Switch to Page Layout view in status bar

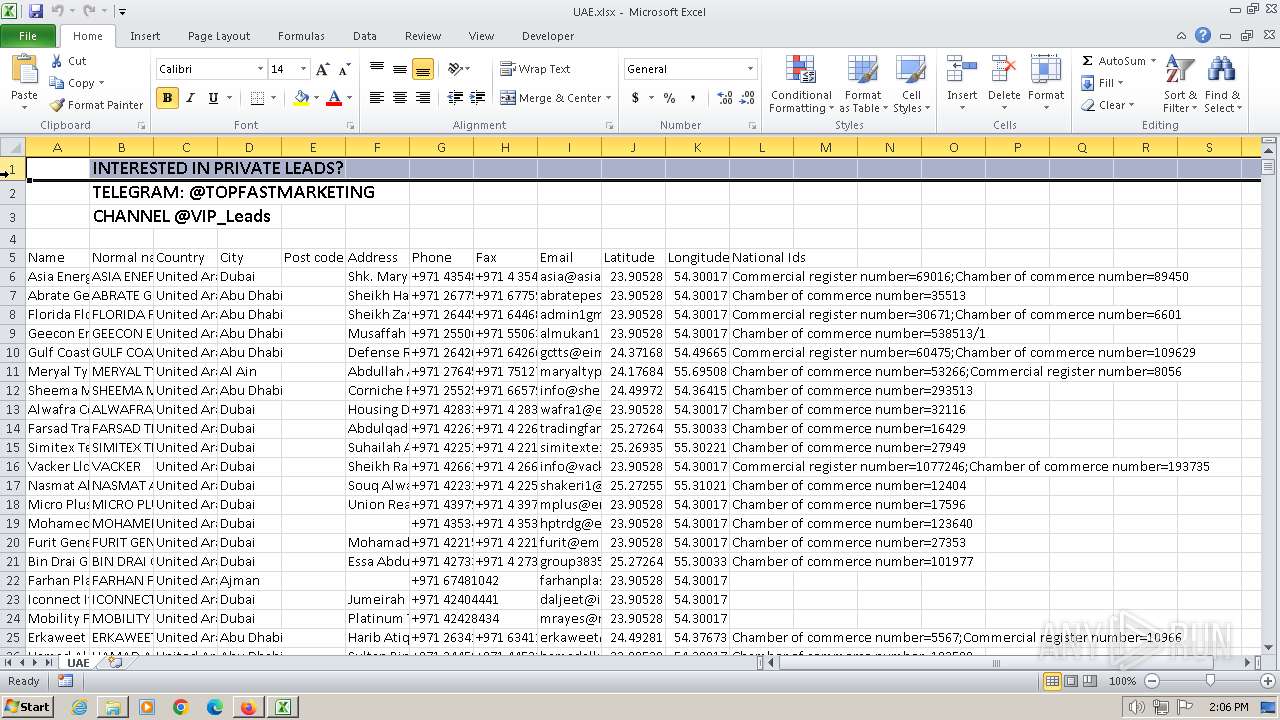click(1071, 681)
